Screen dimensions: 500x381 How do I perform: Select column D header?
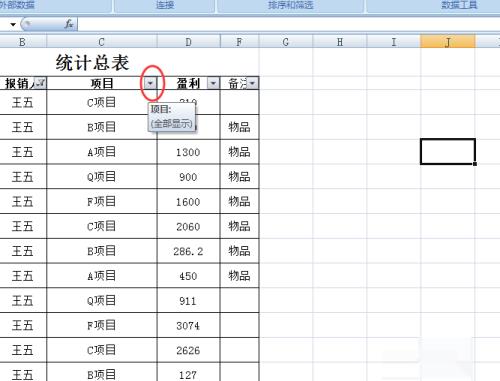pyautogui.click(x=188, y=42)
